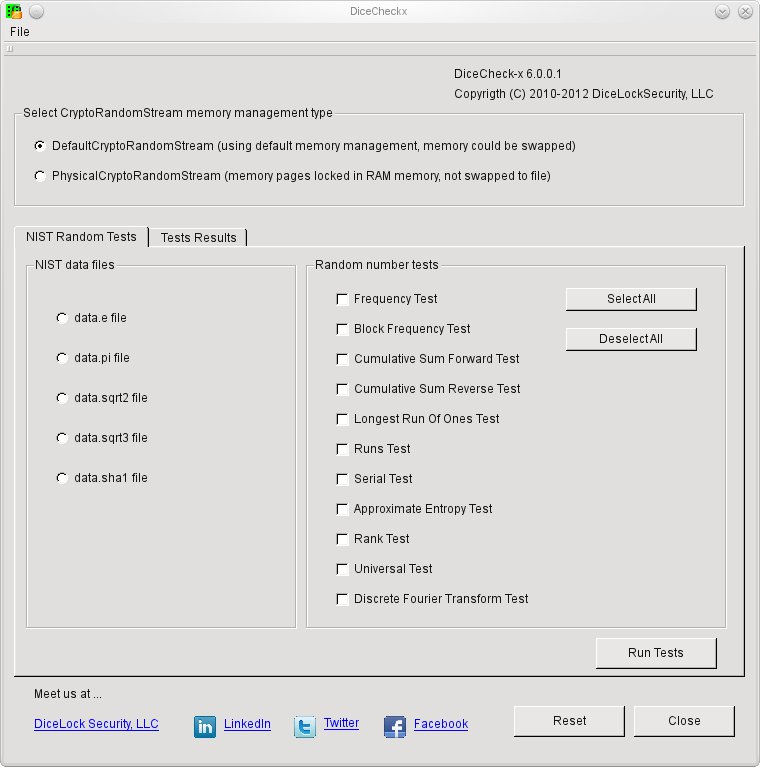Click the LinkedIn logo icon

pyautogui.click(x=205, y=726)
